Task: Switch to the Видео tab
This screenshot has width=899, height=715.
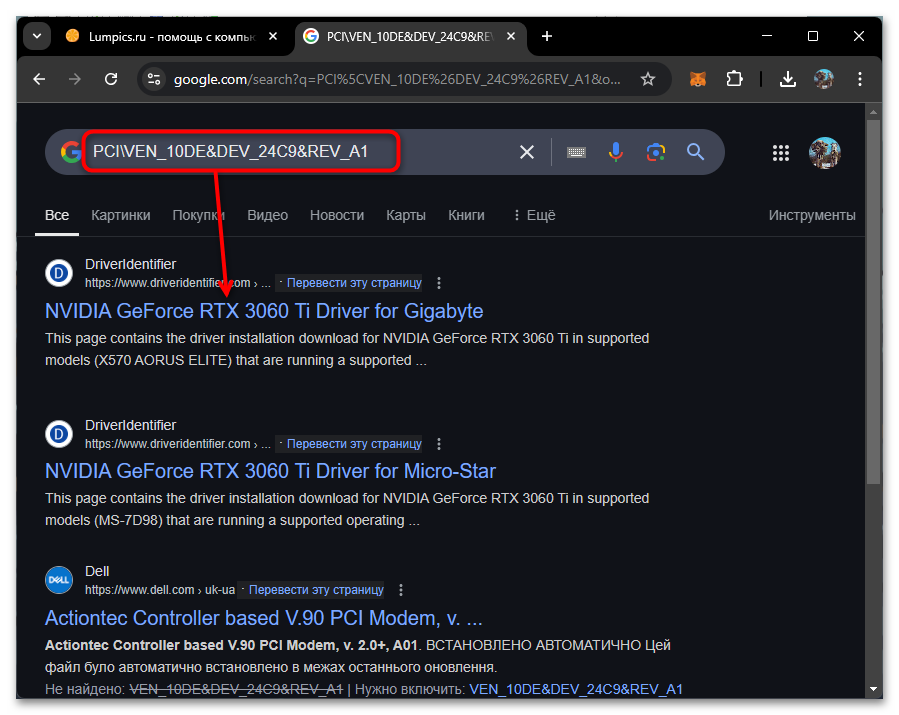Action: [x=267, y=216]
